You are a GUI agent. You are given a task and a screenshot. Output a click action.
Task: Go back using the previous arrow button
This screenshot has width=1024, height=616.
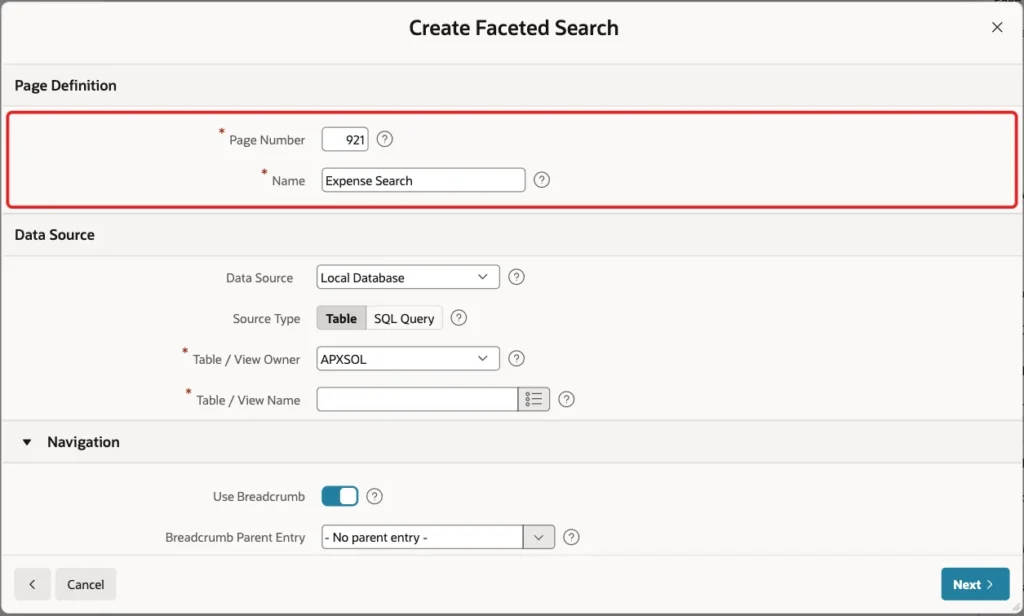pyautogui.click(x=32, y=584)
